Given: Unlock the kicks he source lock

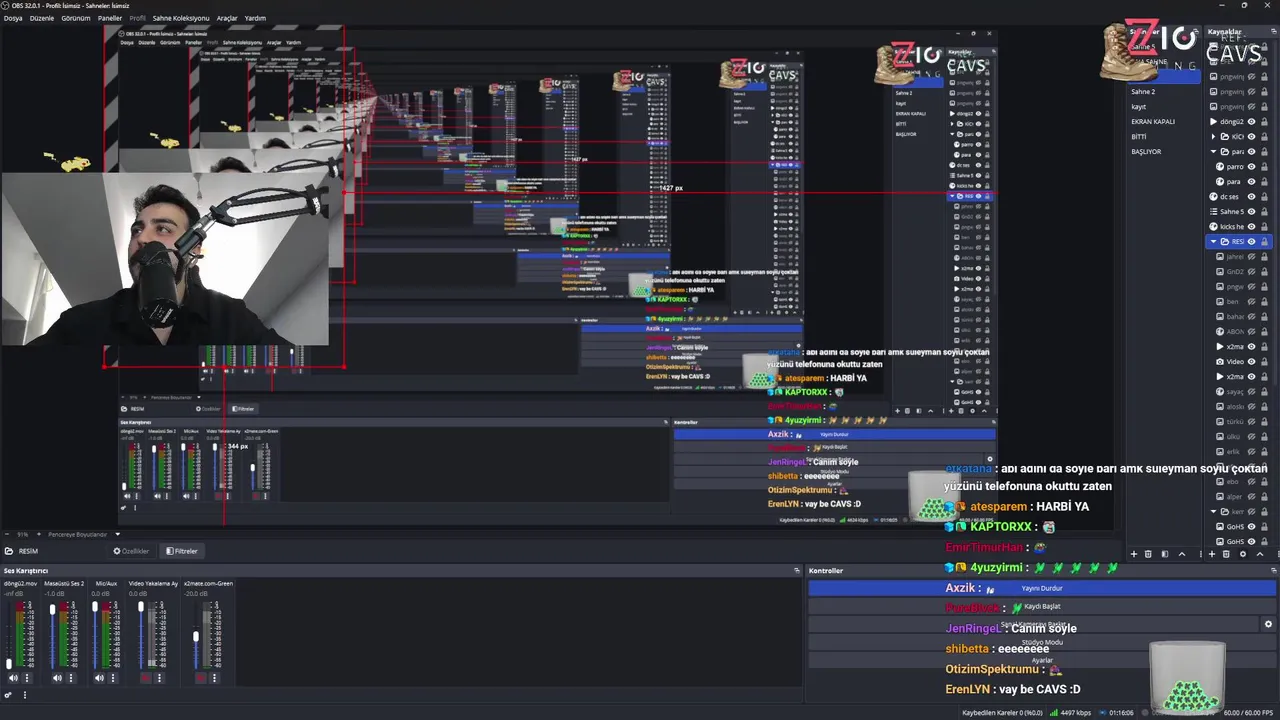Looking at the screenshot, I should [x=1264, y=227].
